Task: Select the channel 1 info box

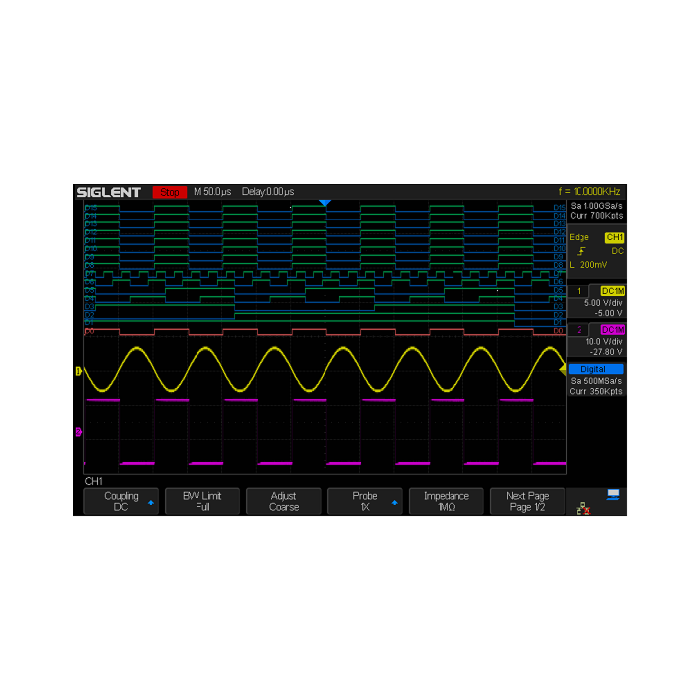Action: [x=597, y=301]
